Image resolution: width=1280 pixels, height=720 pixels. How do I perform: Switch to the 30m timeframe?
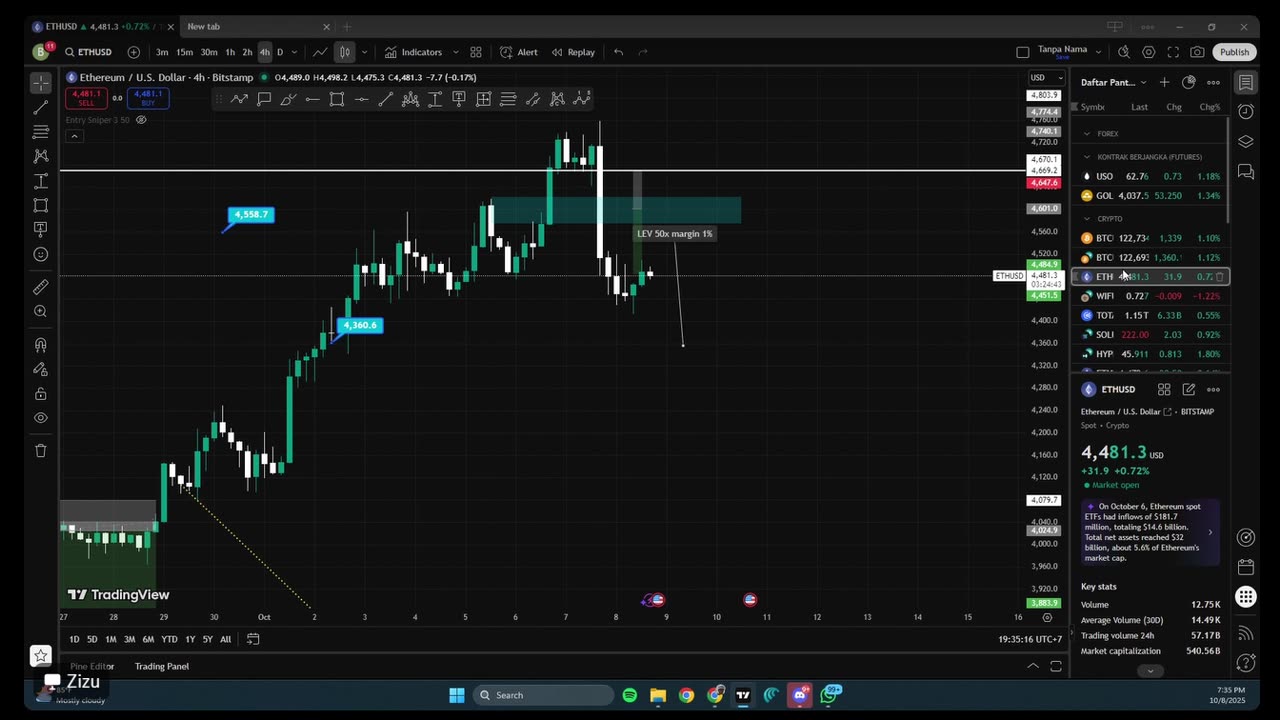pos(209,52)
